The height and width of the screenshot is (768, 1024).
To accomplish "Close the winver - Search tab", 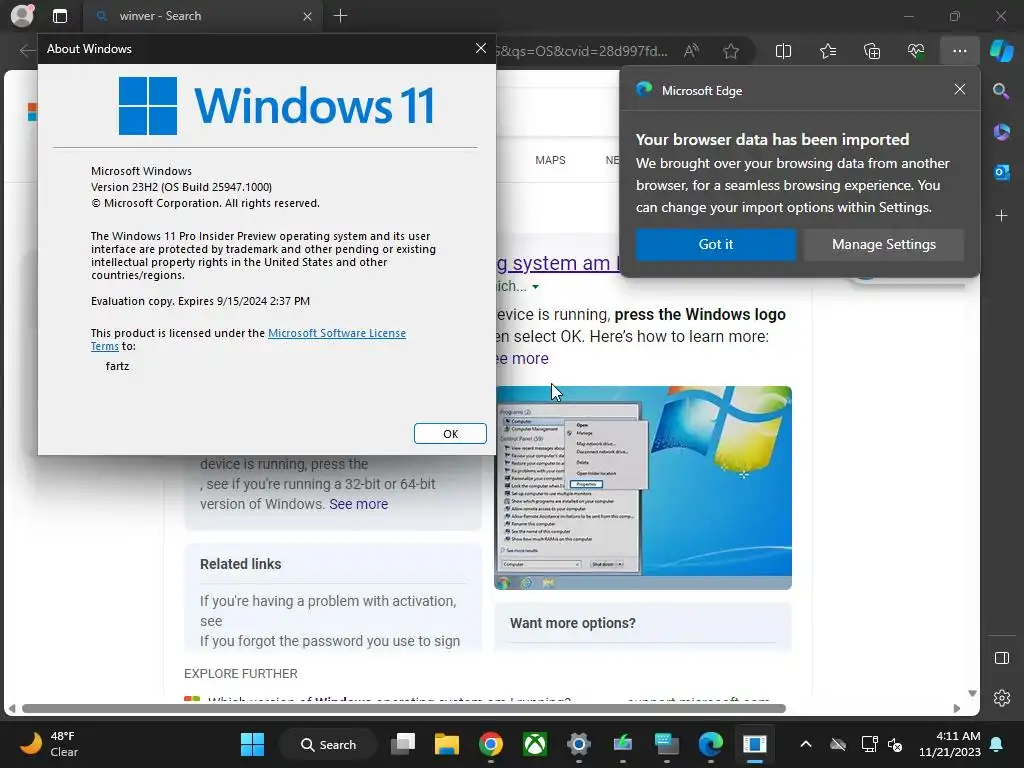I will pos(307,16).
